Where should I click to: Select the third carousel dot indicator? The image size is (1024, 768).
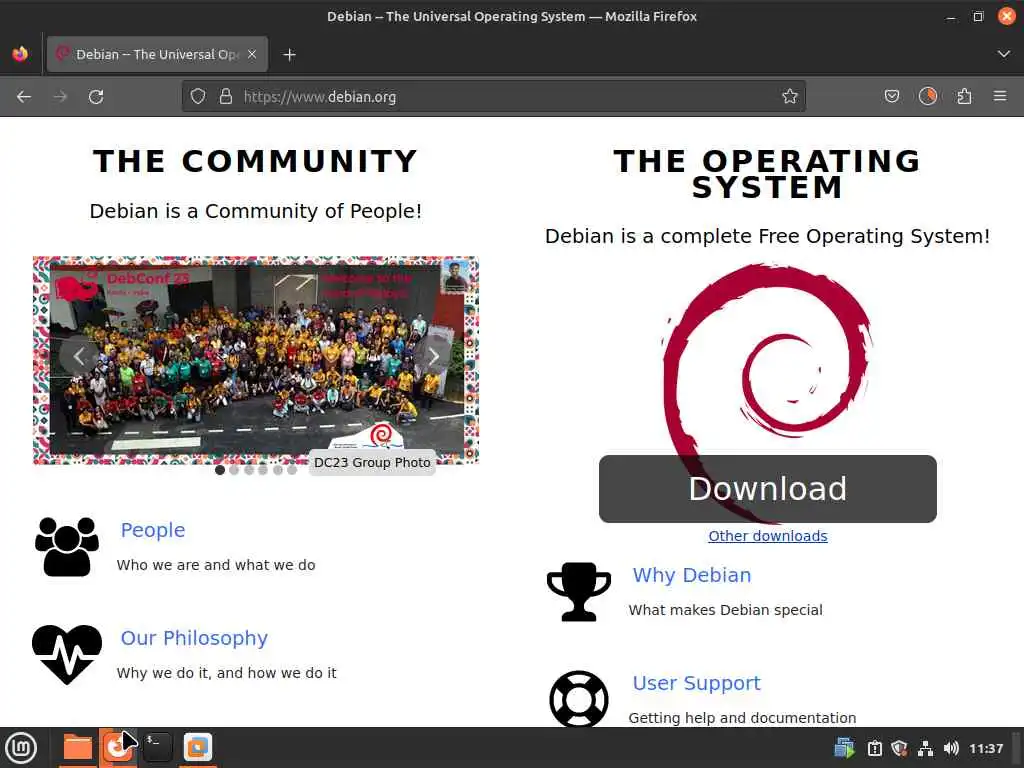tap(249, 470)
